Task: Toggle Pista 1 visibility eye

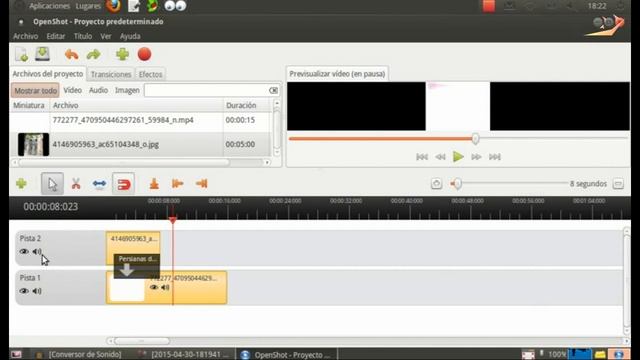Action: click(24, 291)
